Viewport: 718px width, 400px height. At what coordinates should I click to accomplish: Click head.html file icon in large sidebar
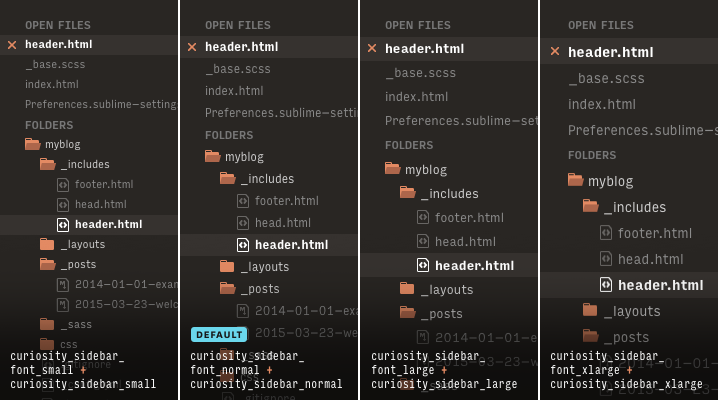423,241
